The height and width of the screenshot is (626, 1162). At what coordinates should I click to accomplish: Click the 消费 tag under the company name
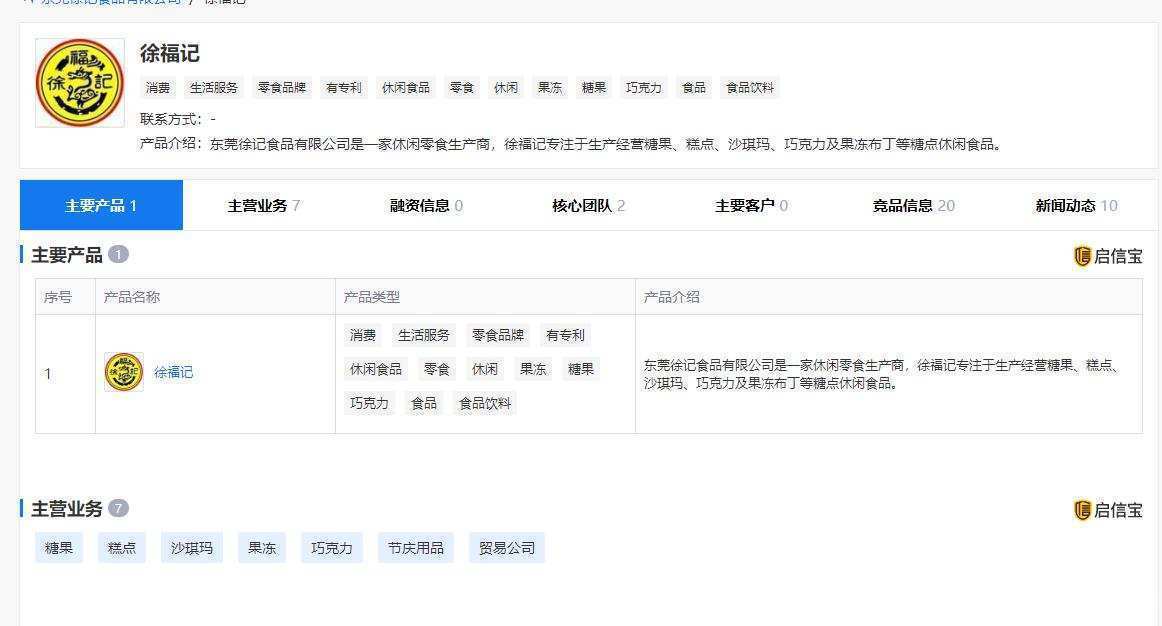(157, 87)
